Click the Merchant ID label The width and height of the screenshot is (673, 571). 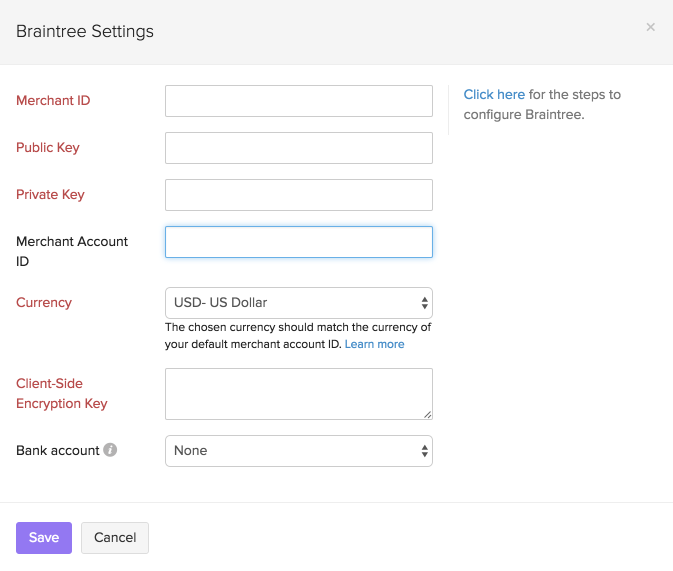(53, 101)
